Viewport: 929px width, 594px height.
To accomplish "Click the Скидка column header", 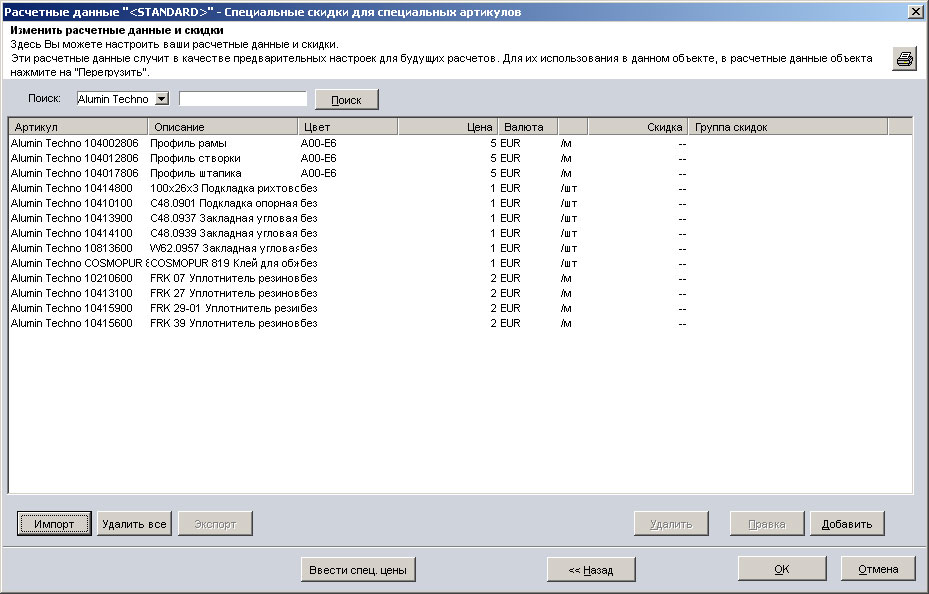I will (637, 127).
